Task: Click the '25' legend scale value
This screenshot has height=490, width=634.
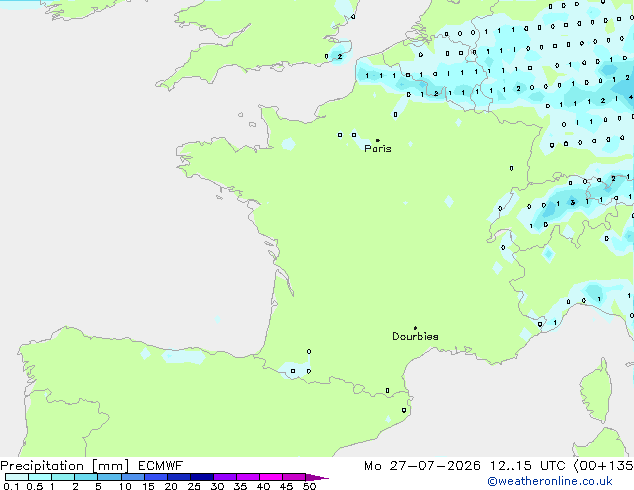Action: pyautogui.click(x=194, y=486)
